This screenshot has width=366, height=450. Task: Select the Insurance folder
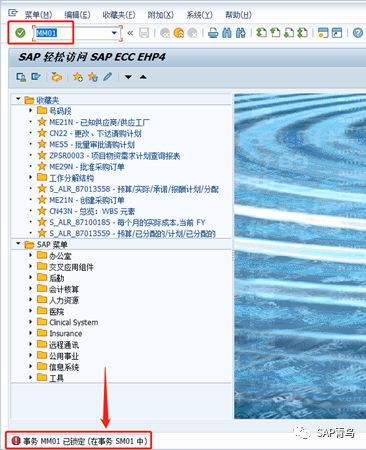click(66, 334)
